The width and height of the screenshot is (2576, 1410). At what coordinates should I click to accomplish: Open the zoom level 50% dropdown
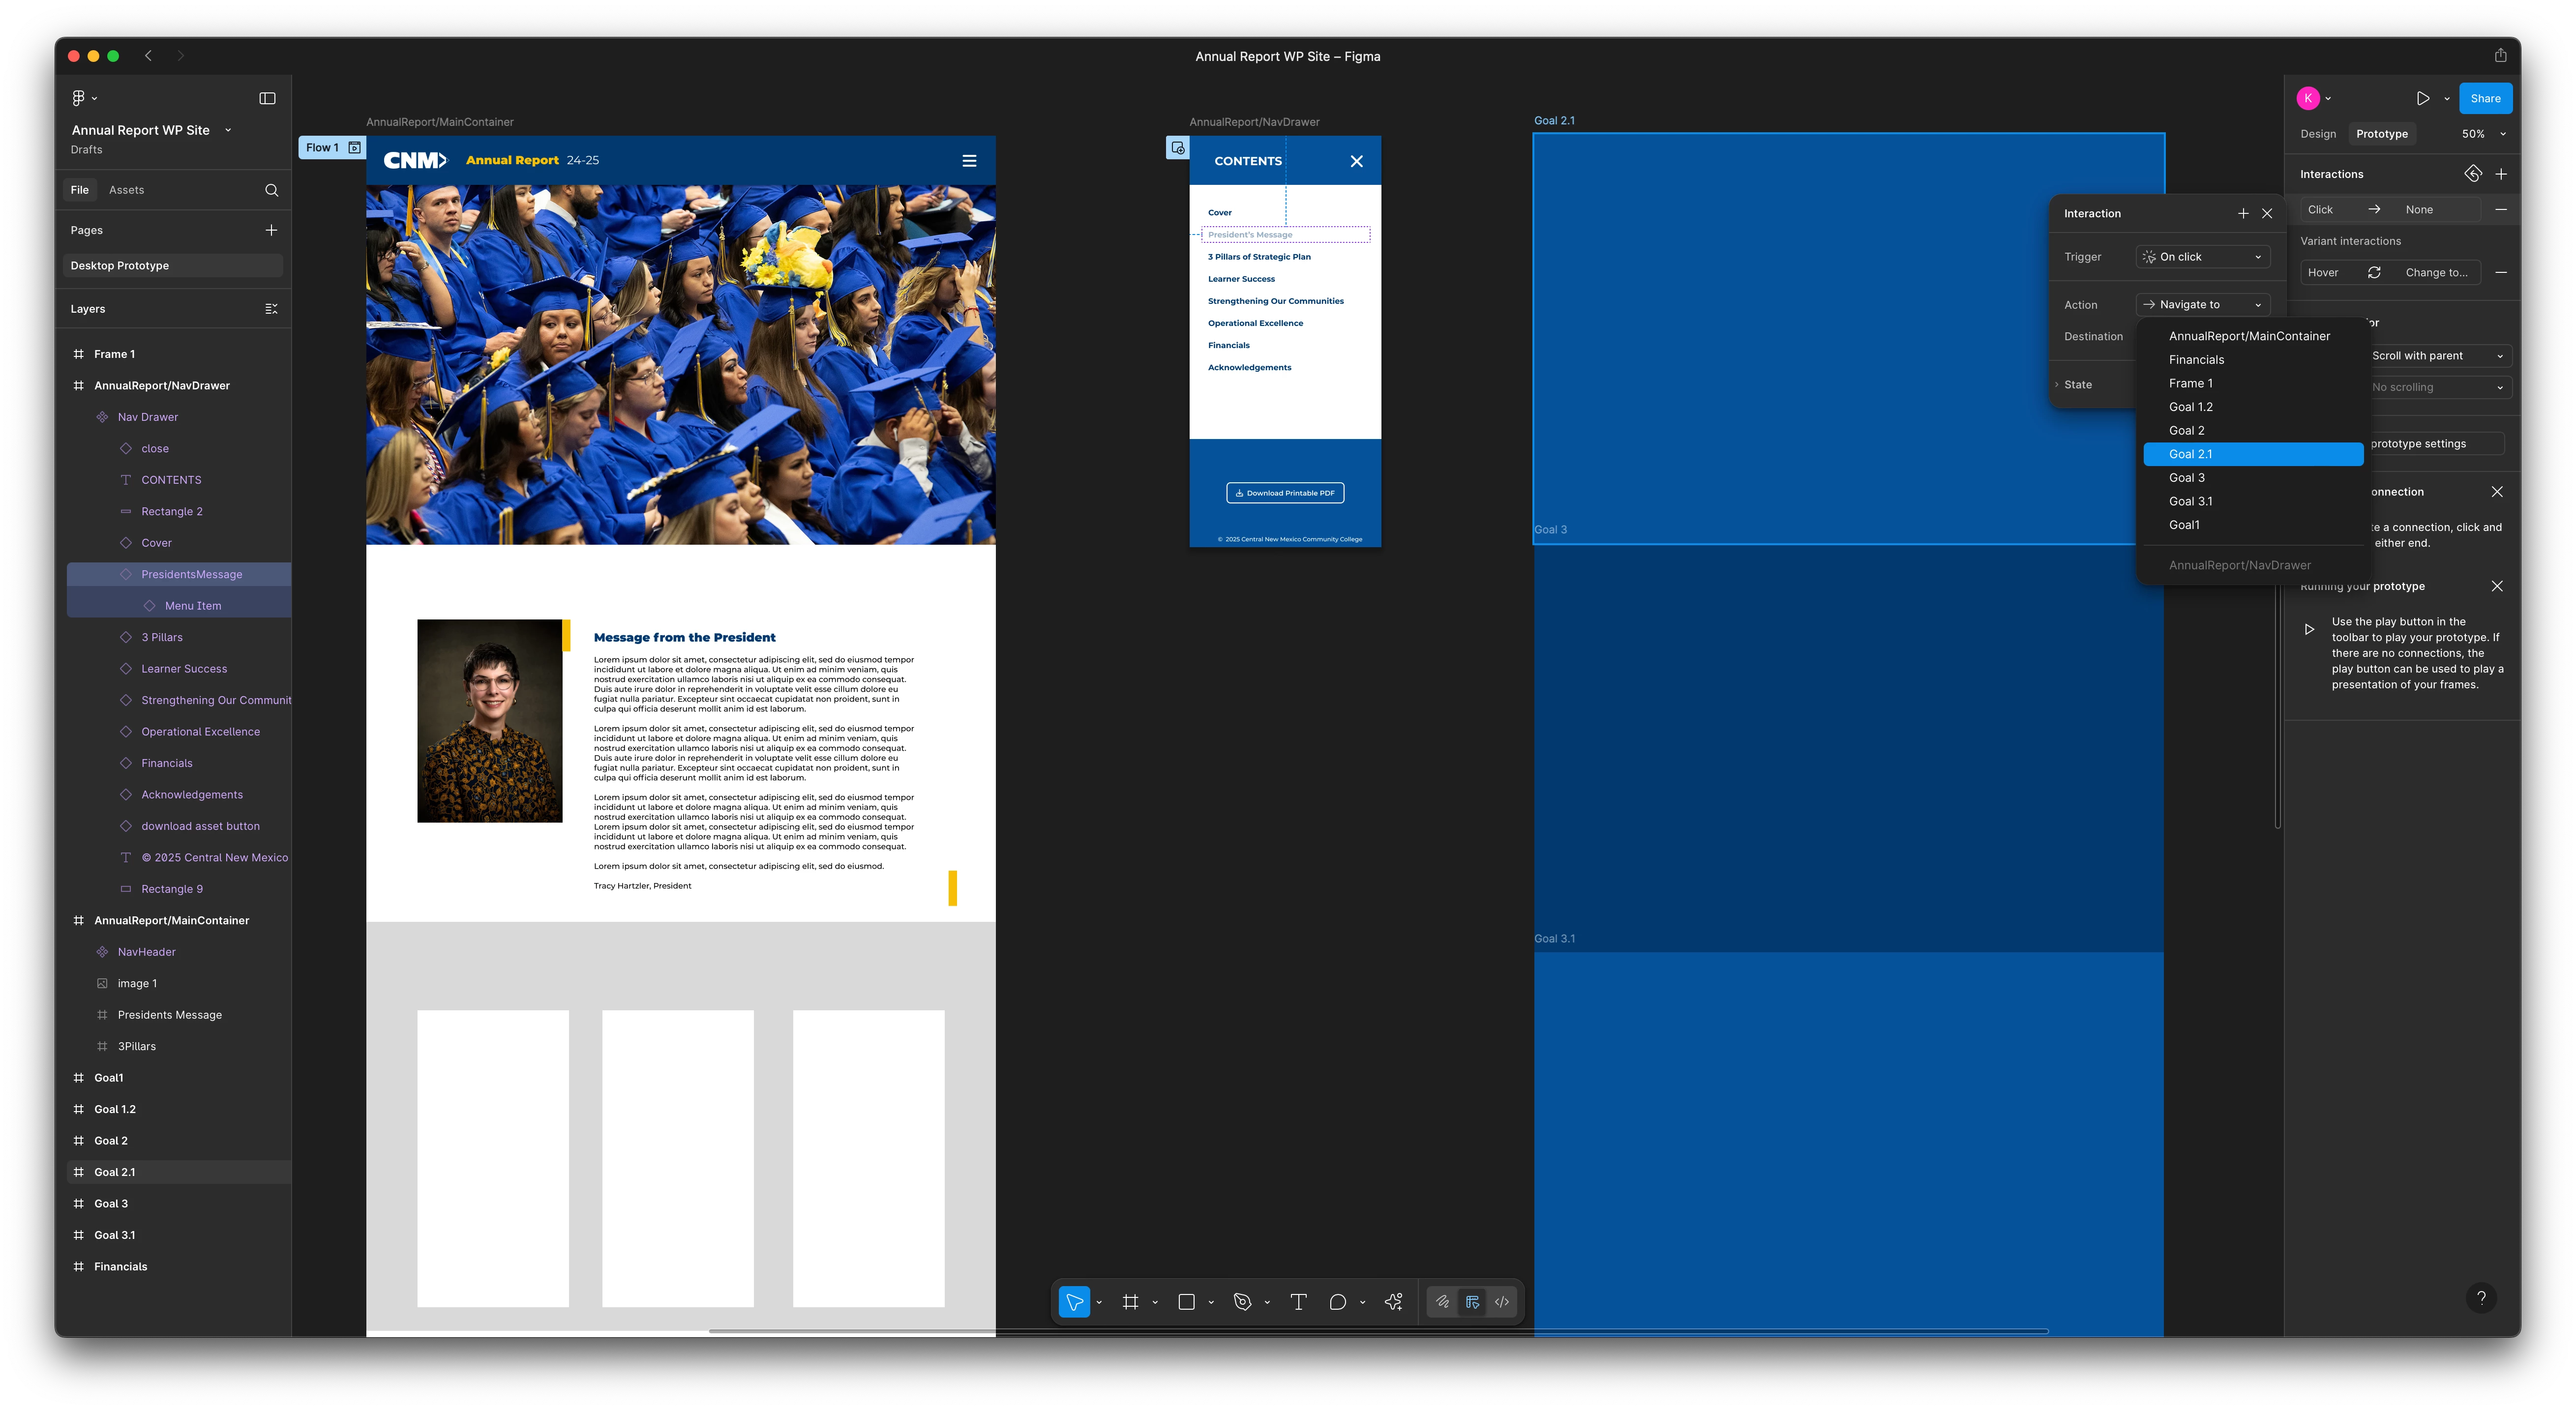tap(2484, 134)
